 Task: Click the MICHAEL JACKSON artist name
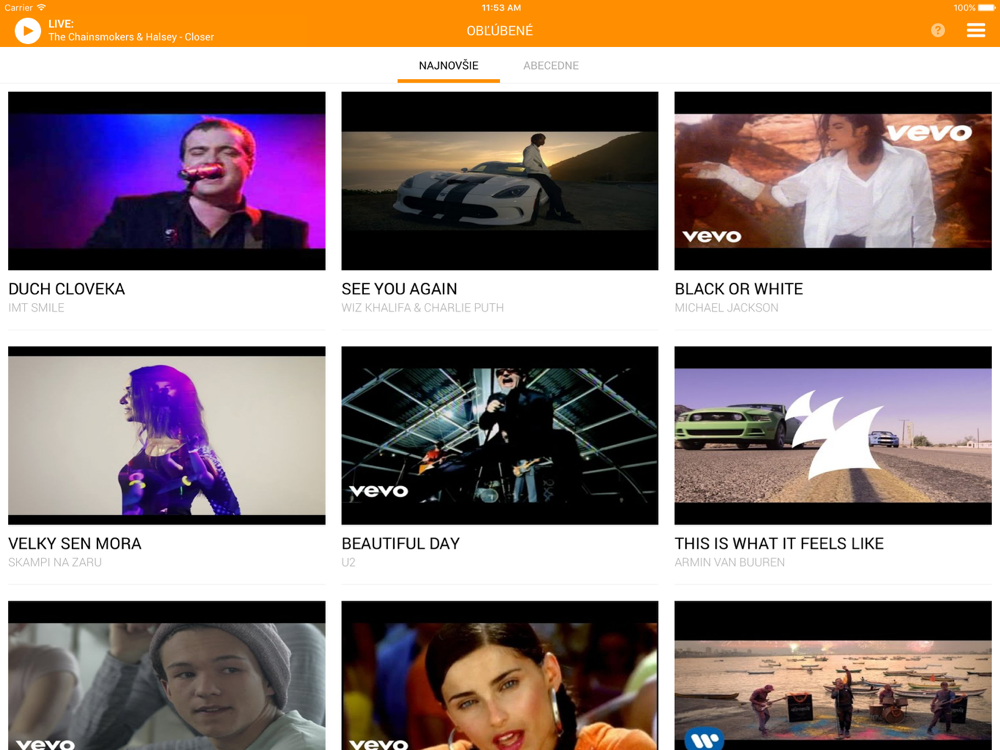pyautogui.click(x=726, y=307)
